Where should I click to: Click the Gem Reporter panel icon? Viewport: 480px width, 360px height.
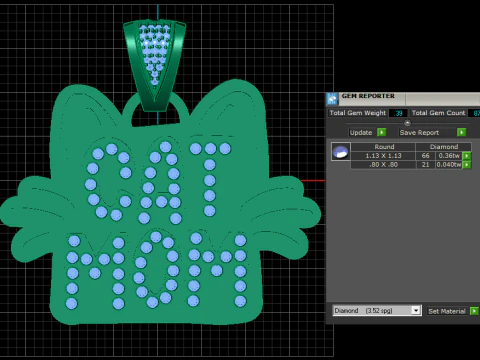(332, 99)
